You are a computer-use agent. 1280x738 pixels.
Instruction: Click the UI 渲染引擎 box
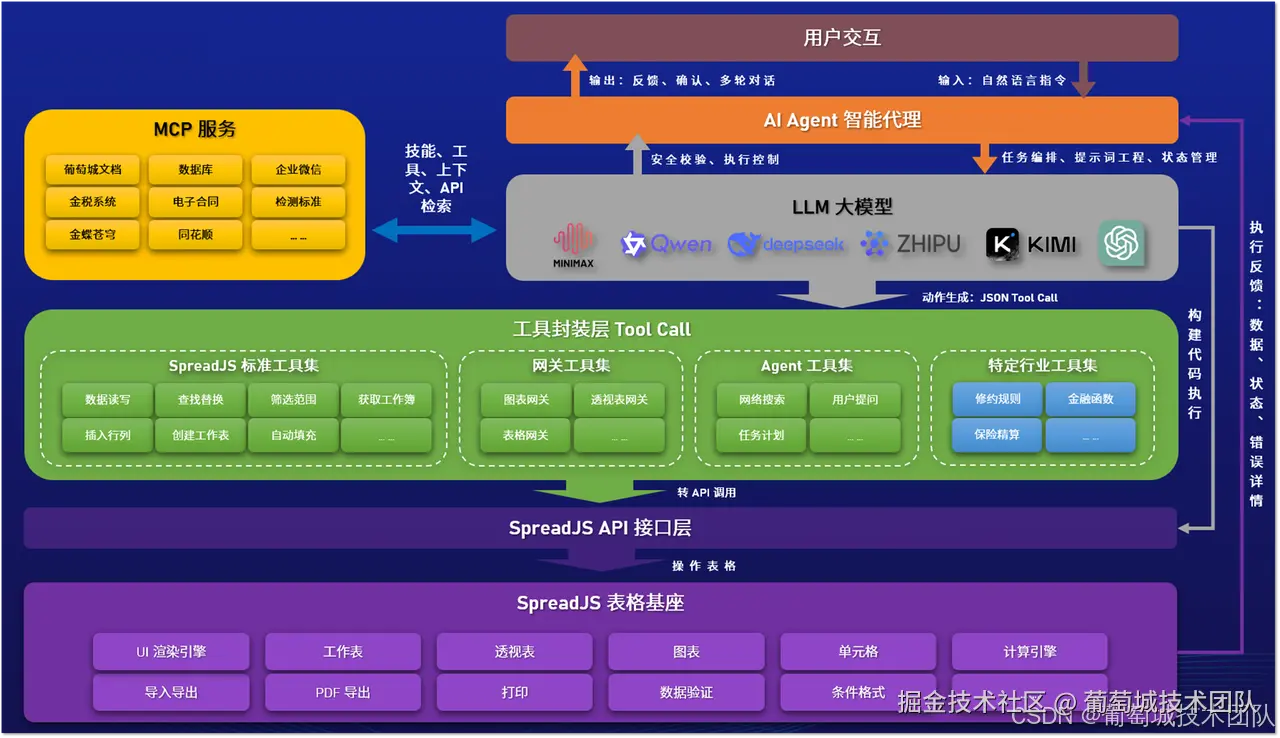[171, 651]
